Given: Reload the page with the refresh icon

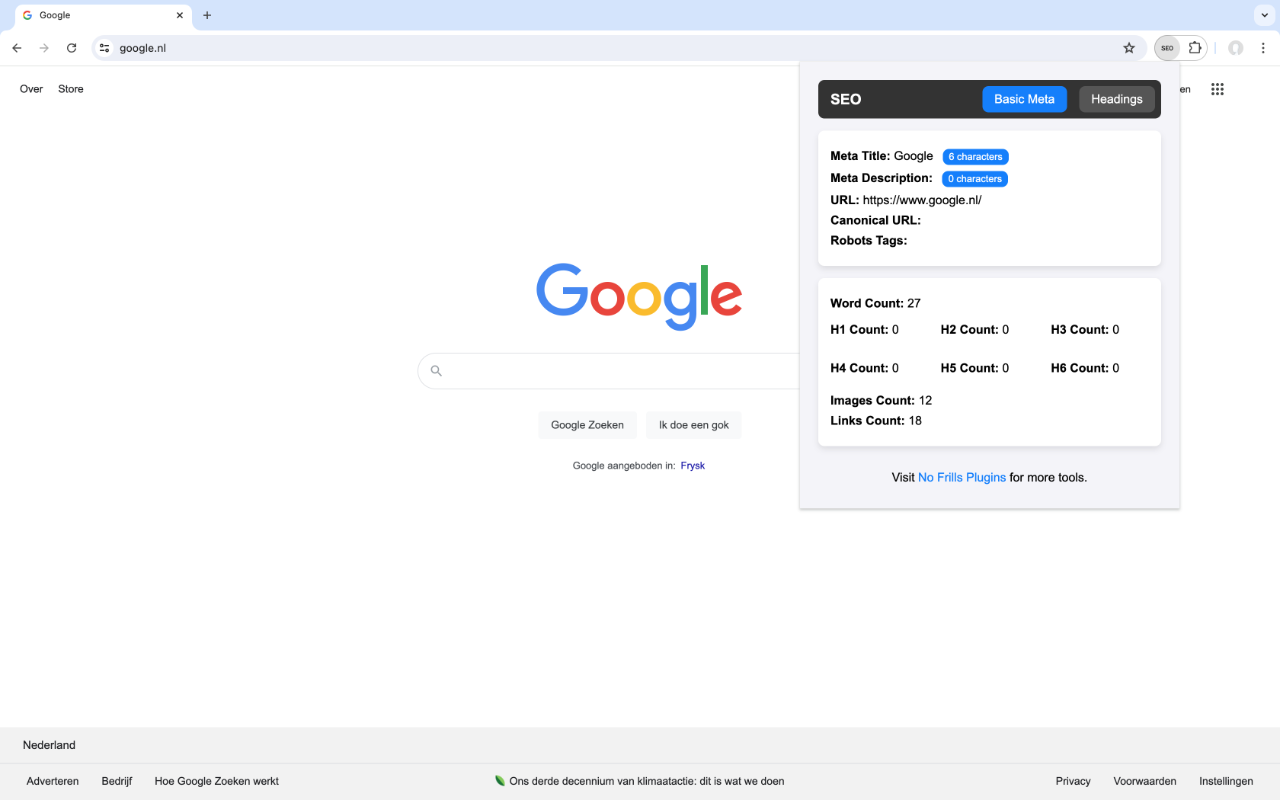Looking at the screenshot, I should pos(72,48).
